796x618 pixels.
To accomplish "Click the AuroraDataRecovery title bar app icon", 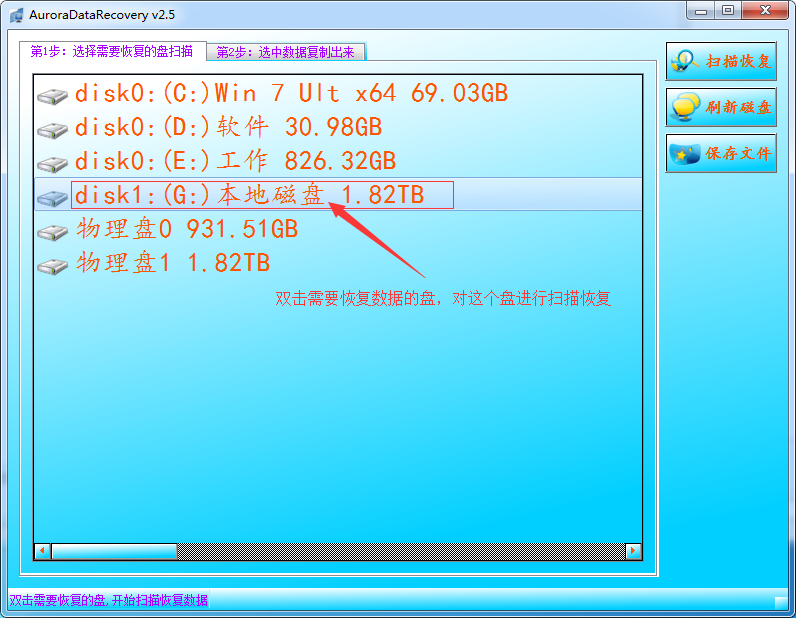I will coord(16,15).
